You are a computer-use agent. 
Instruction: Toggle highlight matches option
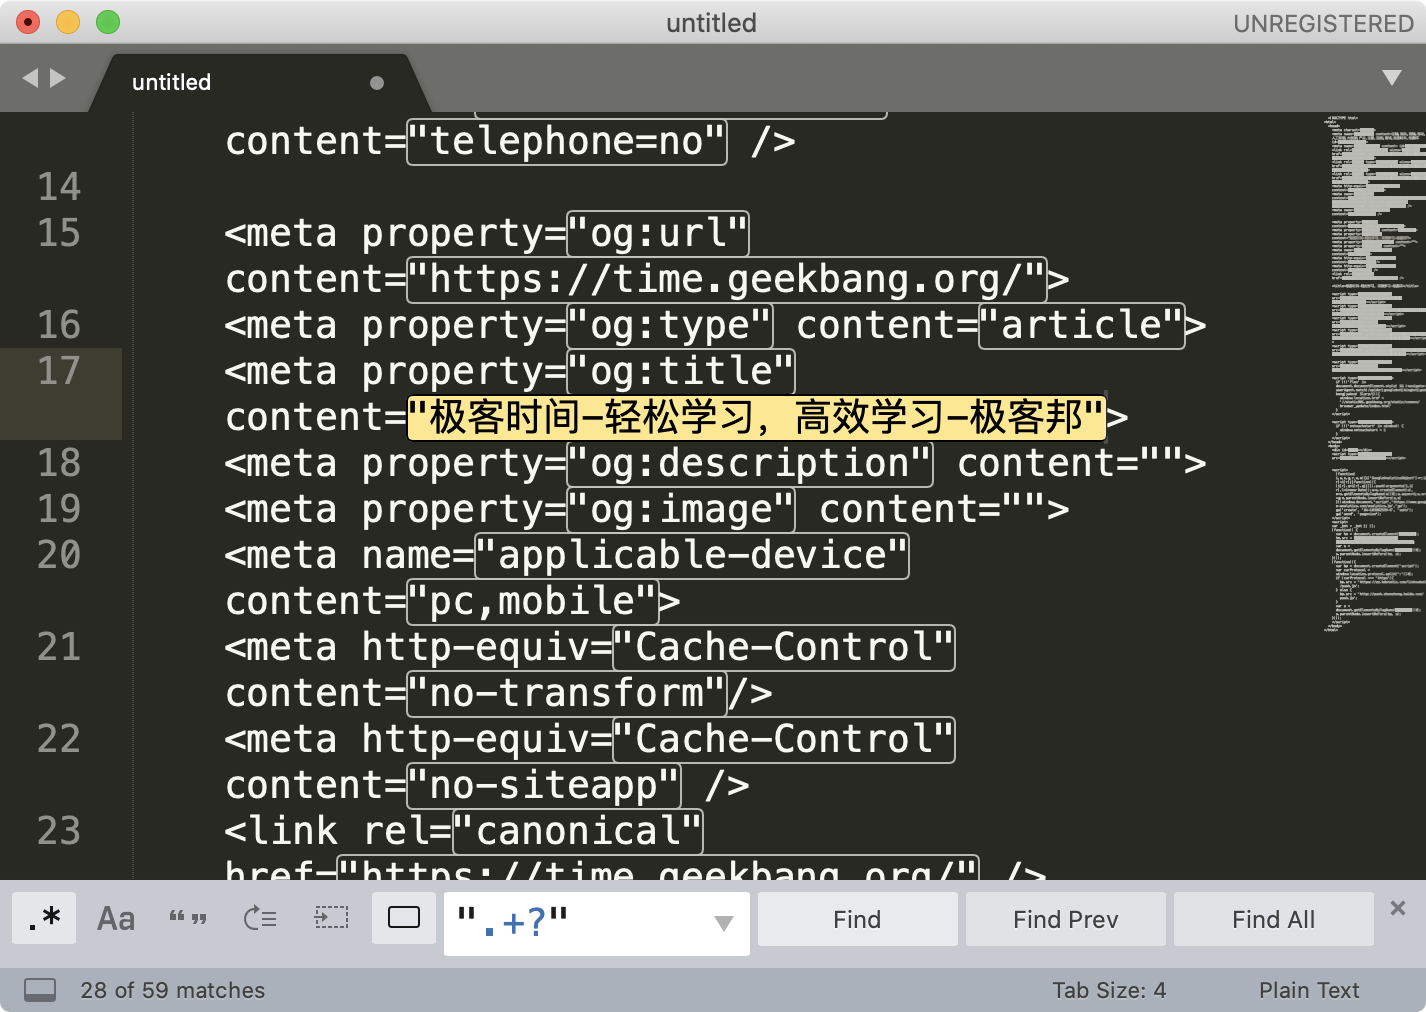point(404,918)
